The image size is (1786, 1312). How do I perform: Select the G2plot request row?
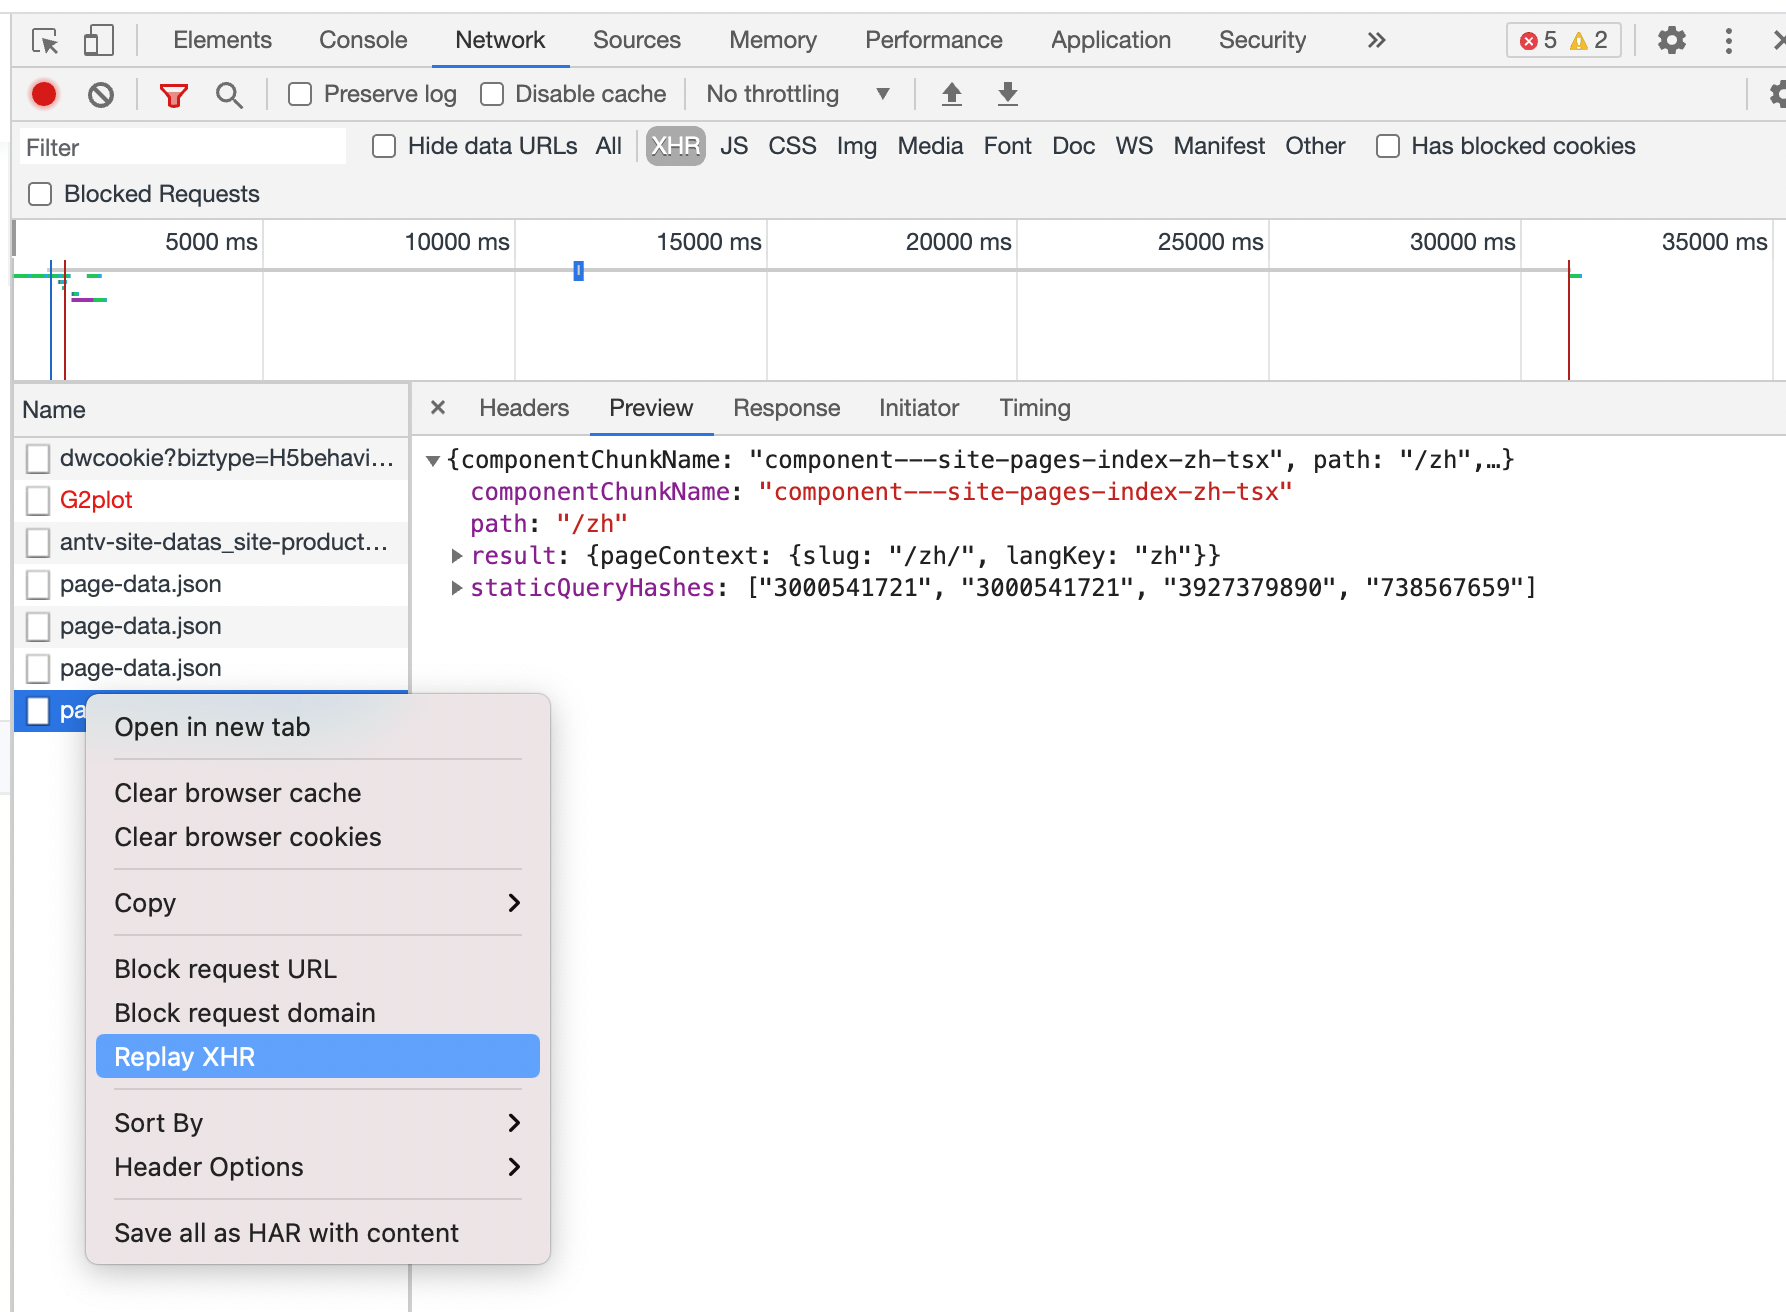[211, 501]
